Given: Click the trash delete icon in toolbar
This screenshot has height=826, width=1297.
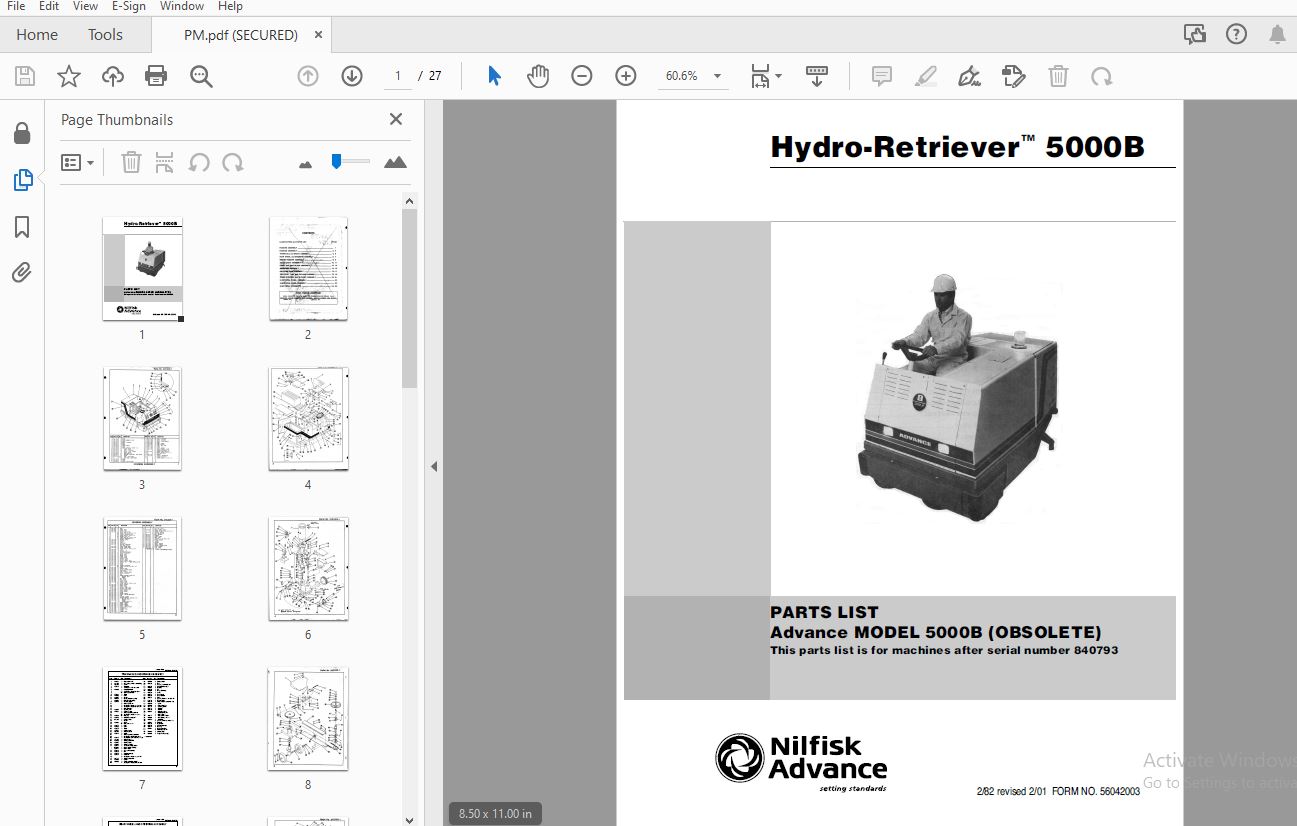Looking at the screenshot, I should click(x=1058, y=76).
